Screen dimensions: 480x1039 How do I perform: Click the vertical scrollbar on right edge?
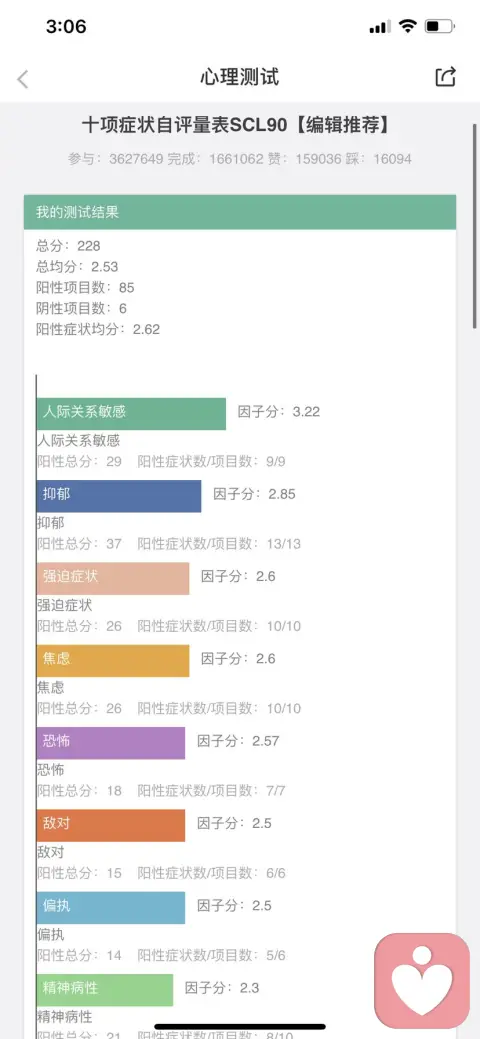coord(475,225)
